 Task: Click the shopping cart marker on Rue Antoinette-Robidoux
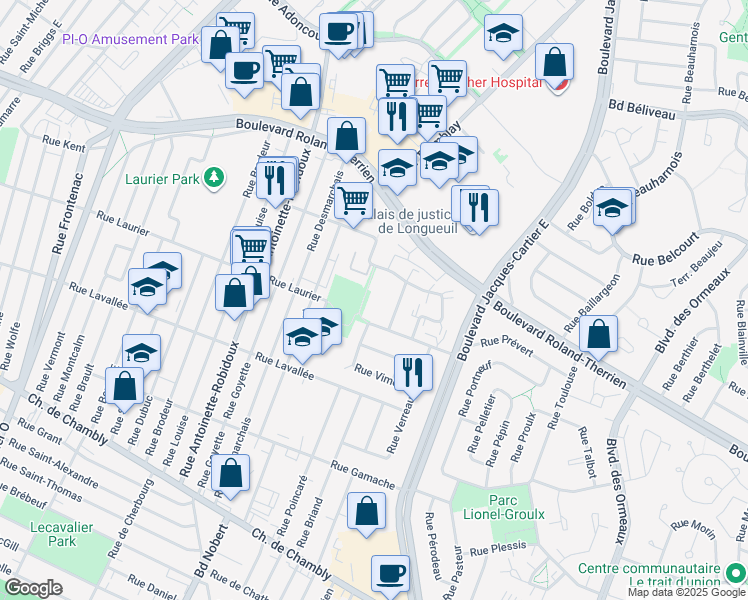point(251,248)
